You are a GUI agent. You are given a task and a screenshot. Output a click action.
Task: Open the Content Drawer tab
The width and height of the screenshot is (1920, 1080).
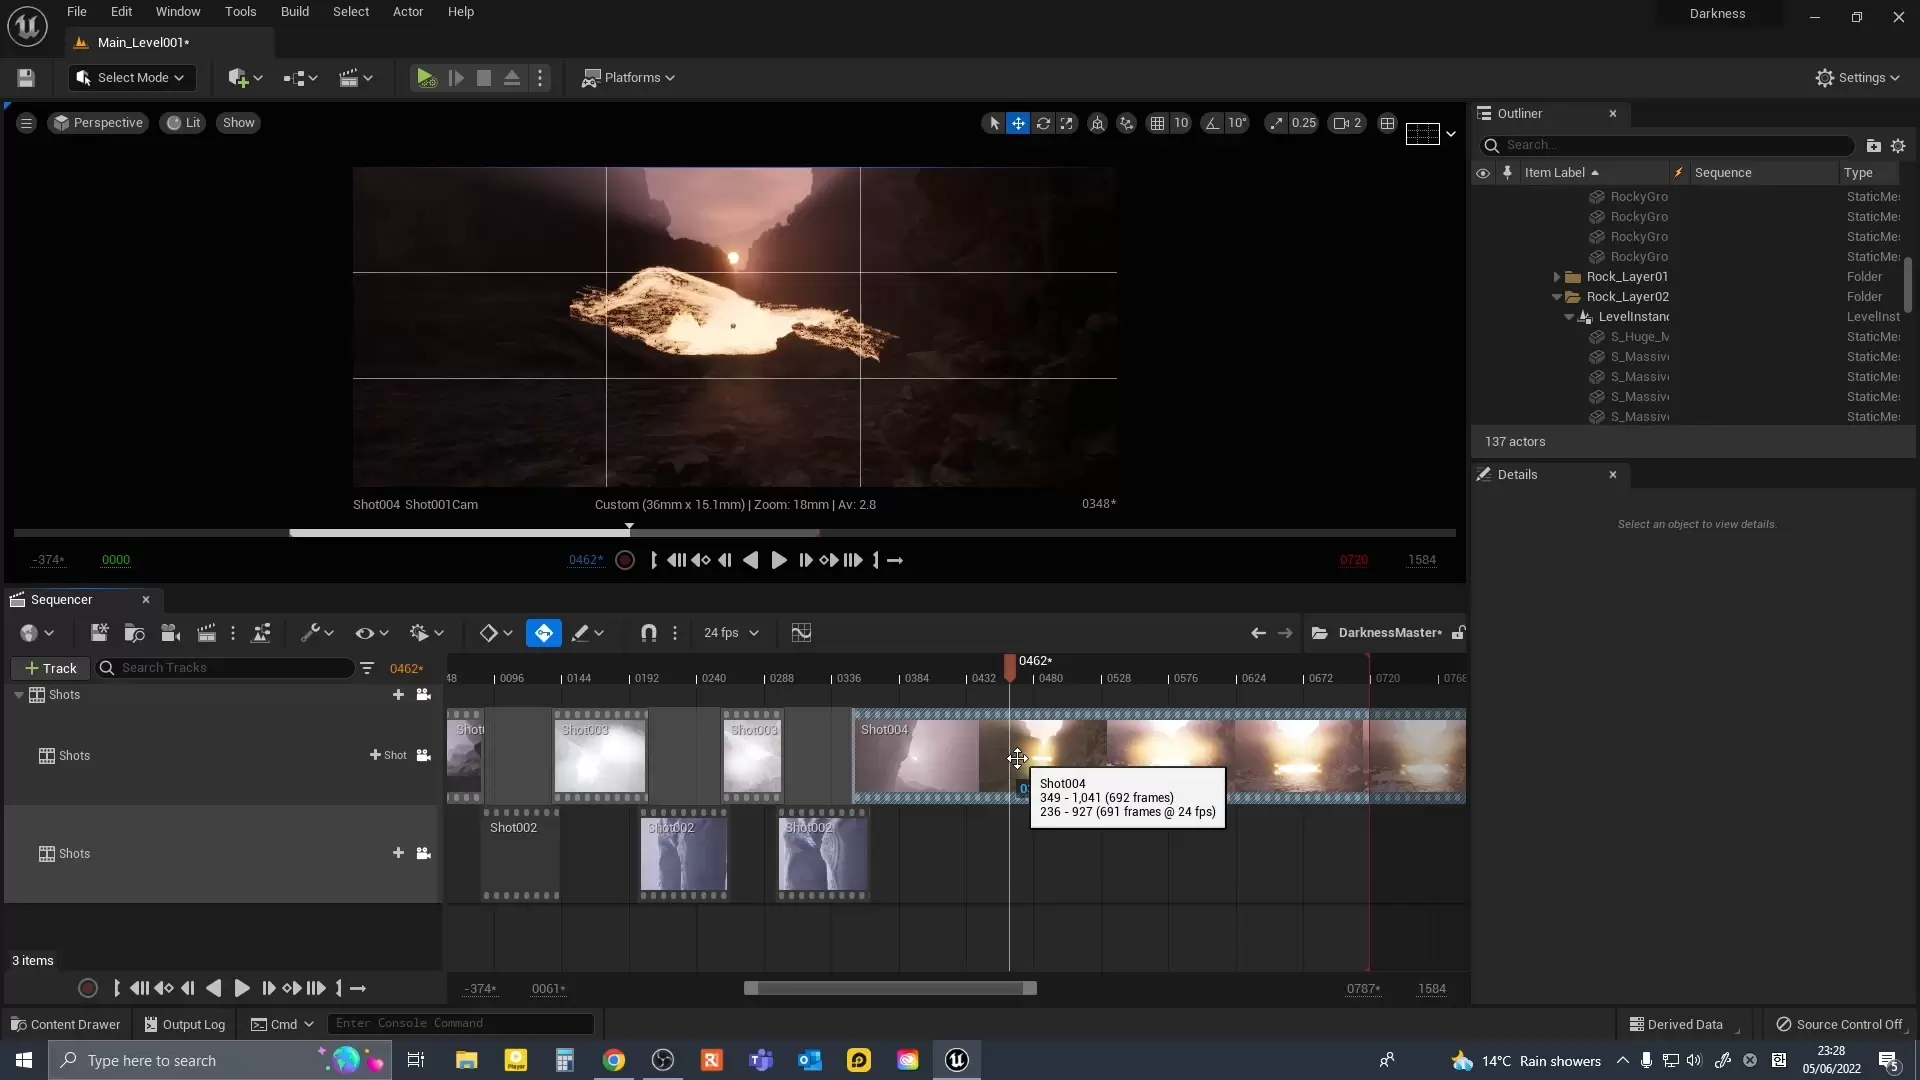(x=66, y=1024)
